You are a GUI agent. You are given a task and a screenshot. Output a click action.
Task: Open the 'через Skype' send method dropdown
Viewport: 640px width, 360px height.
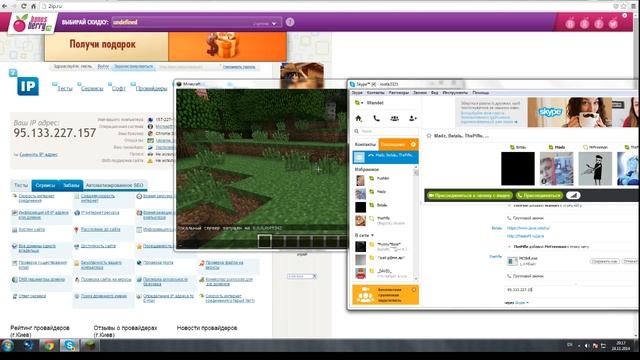pos(522,303)
